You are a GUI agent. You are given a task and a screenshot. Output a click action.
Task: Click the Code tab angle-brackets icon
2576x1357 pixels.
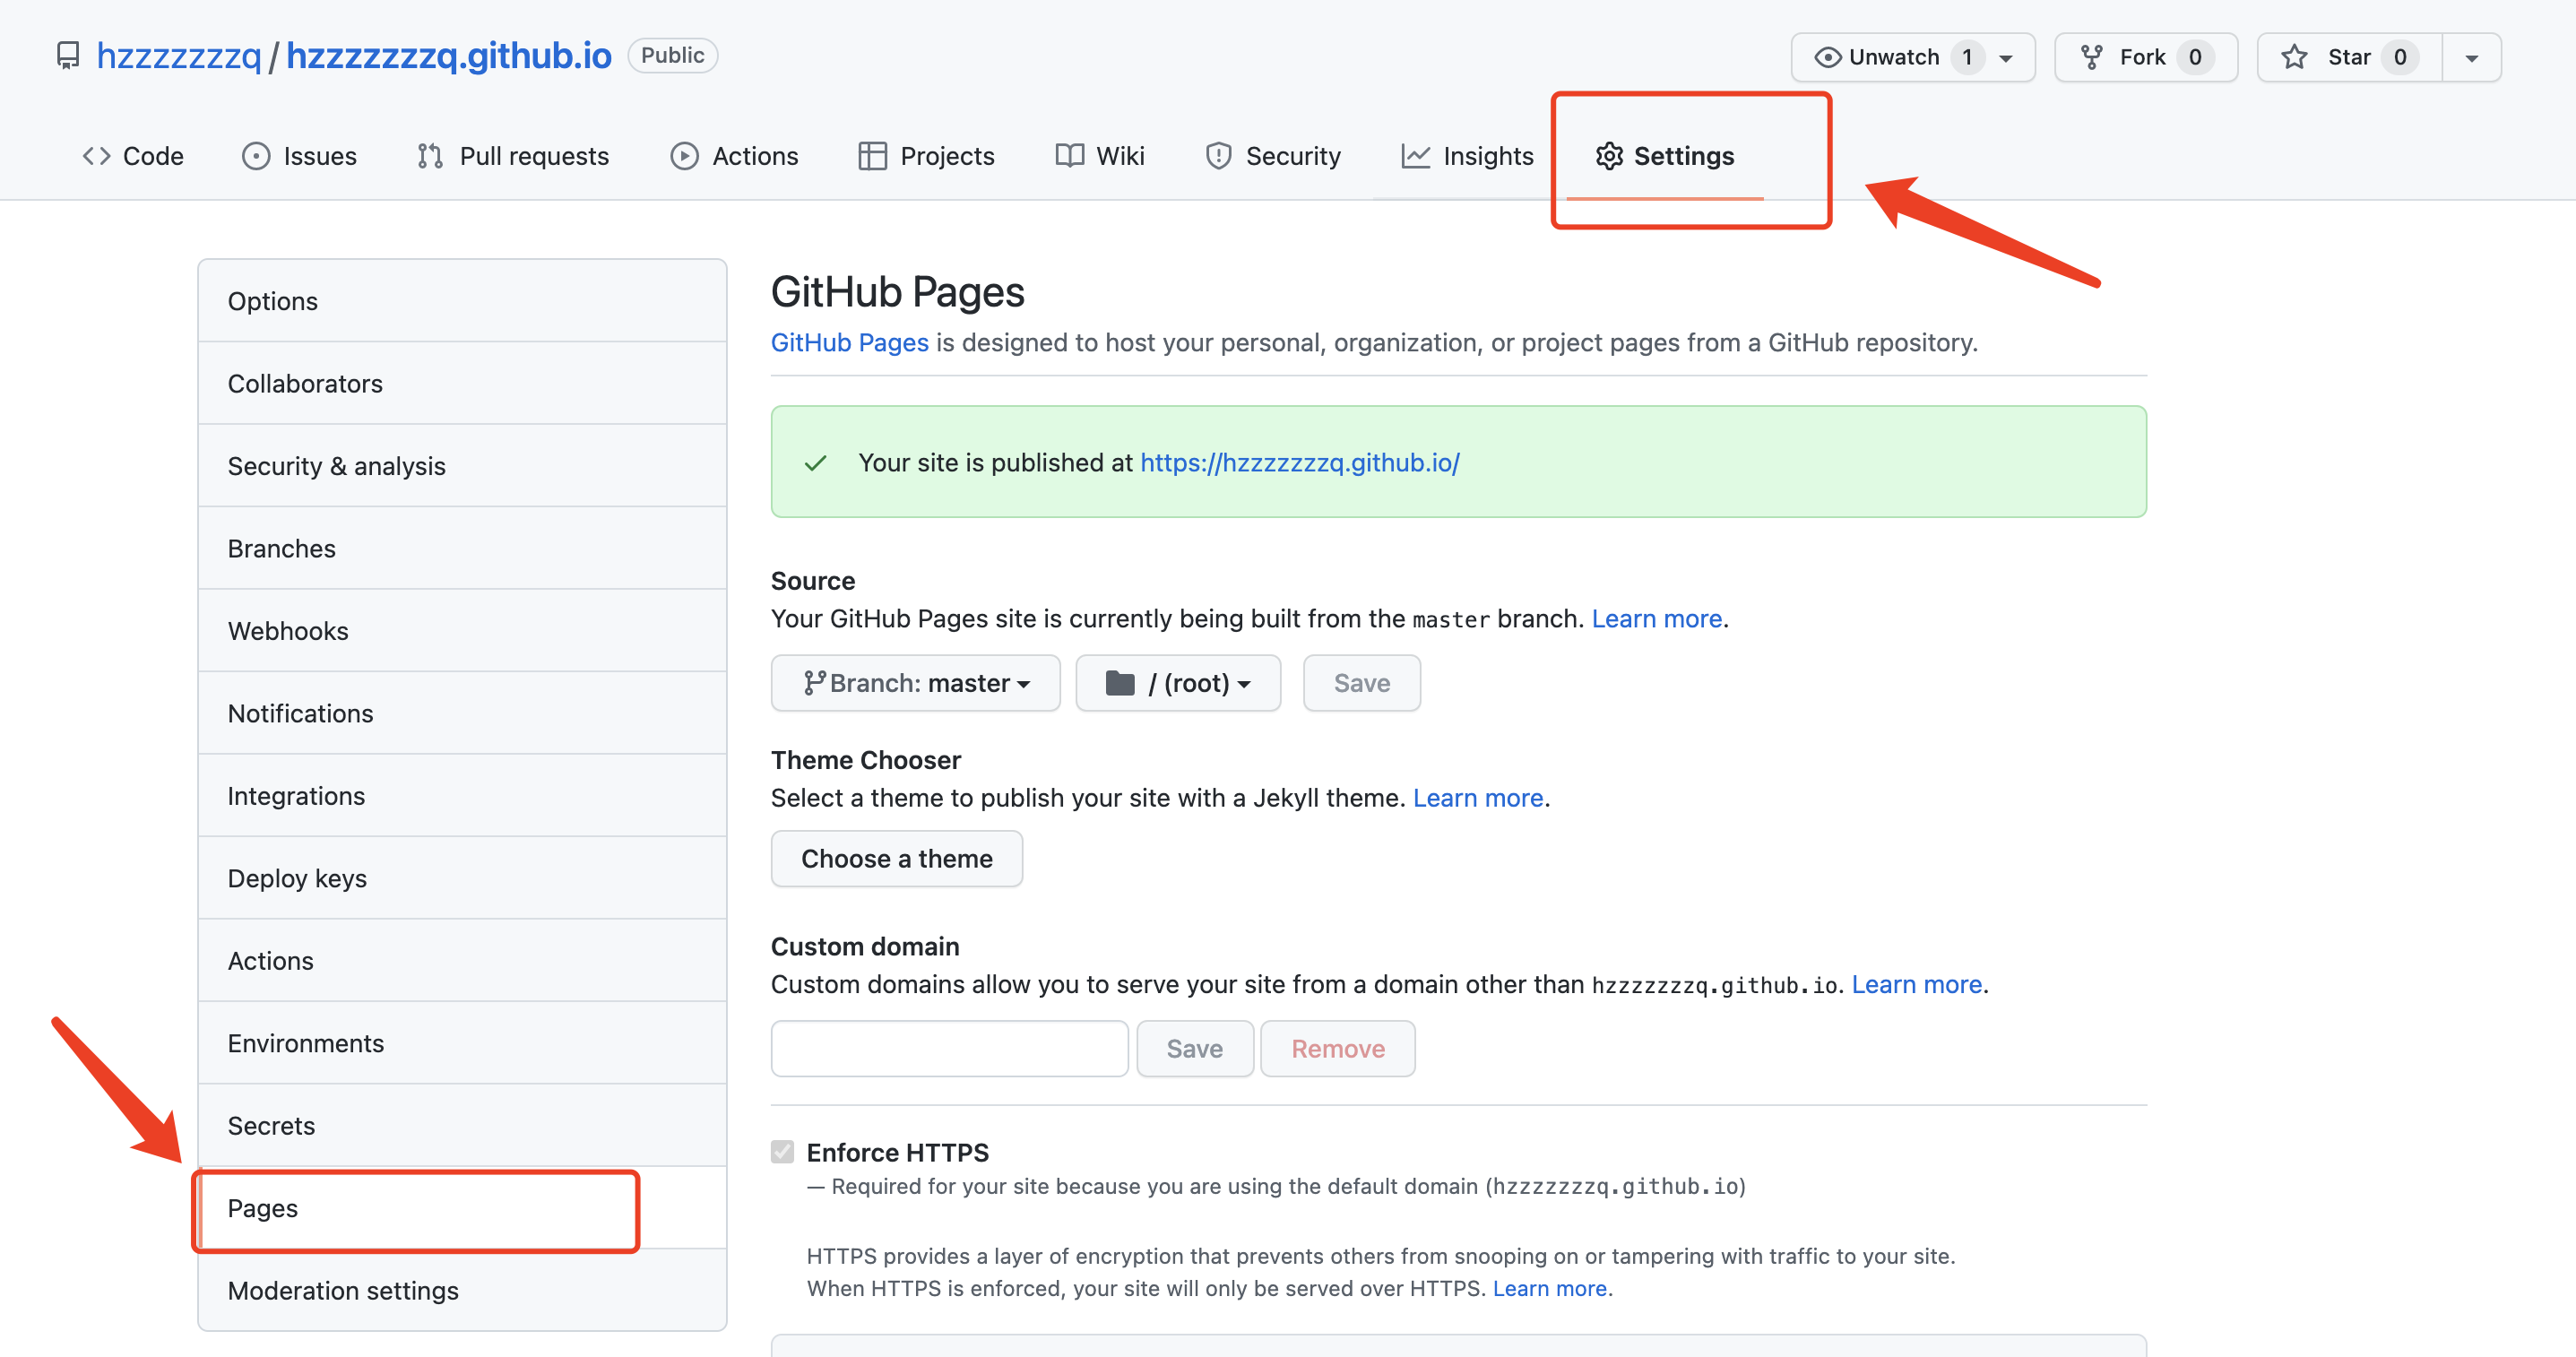tap(96, 156)
